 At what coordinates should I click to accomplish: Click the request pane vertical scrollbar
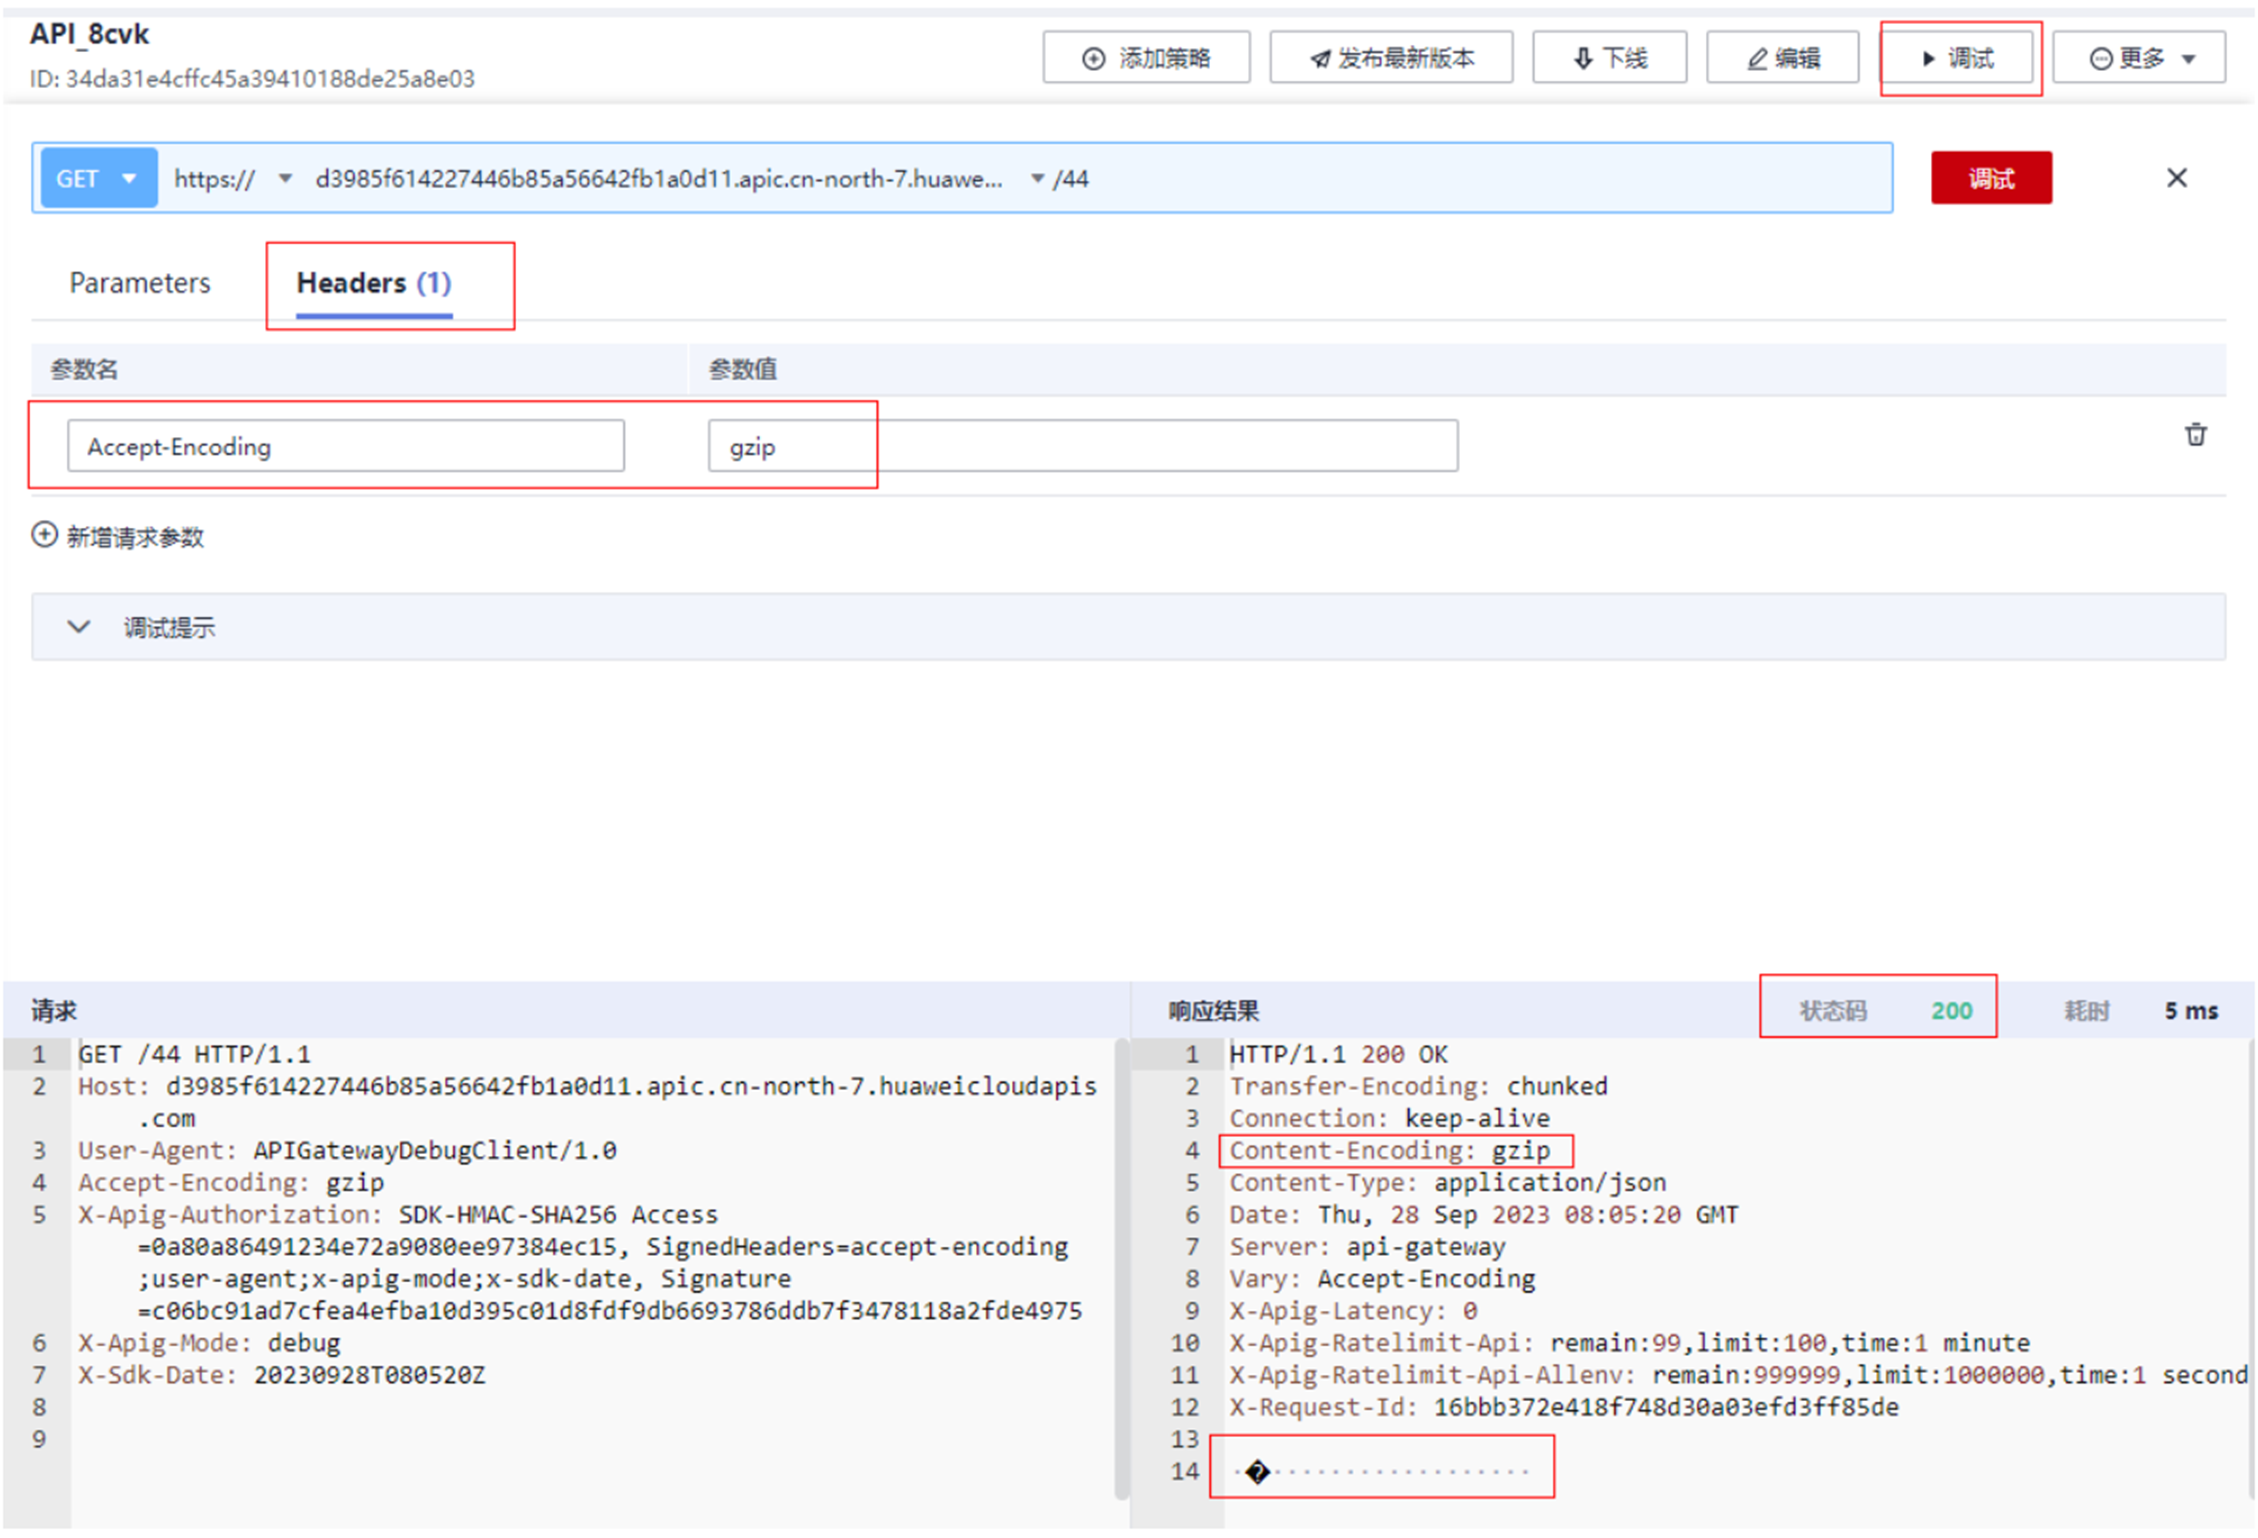point(1121,1270)
